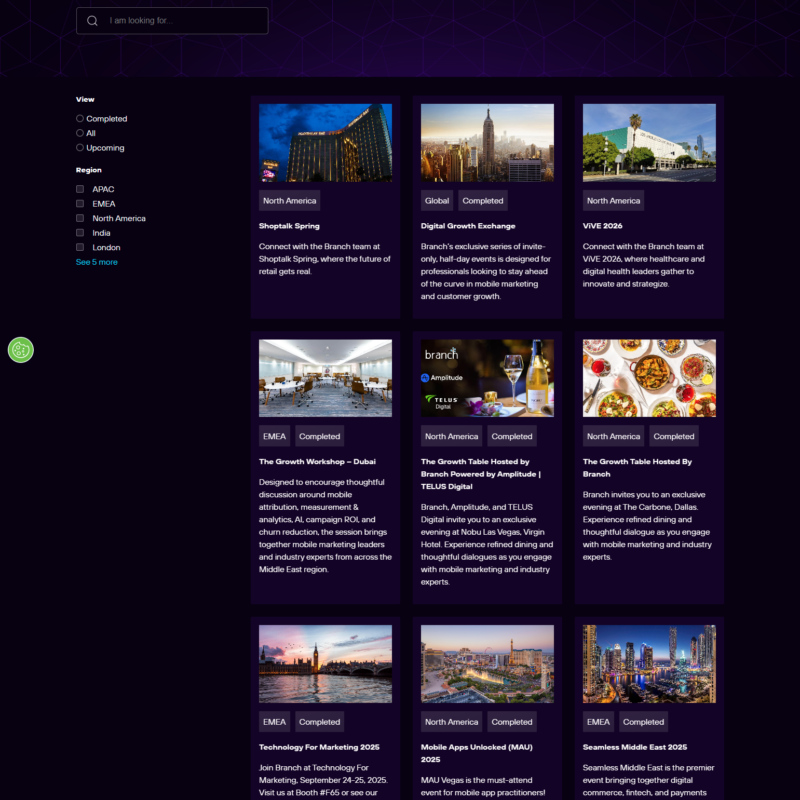Image resolution: width=800 pixels, height=800 pixels.
Task: Select the All view radio button
Action: pyautogui.click(x=80, y=133)
